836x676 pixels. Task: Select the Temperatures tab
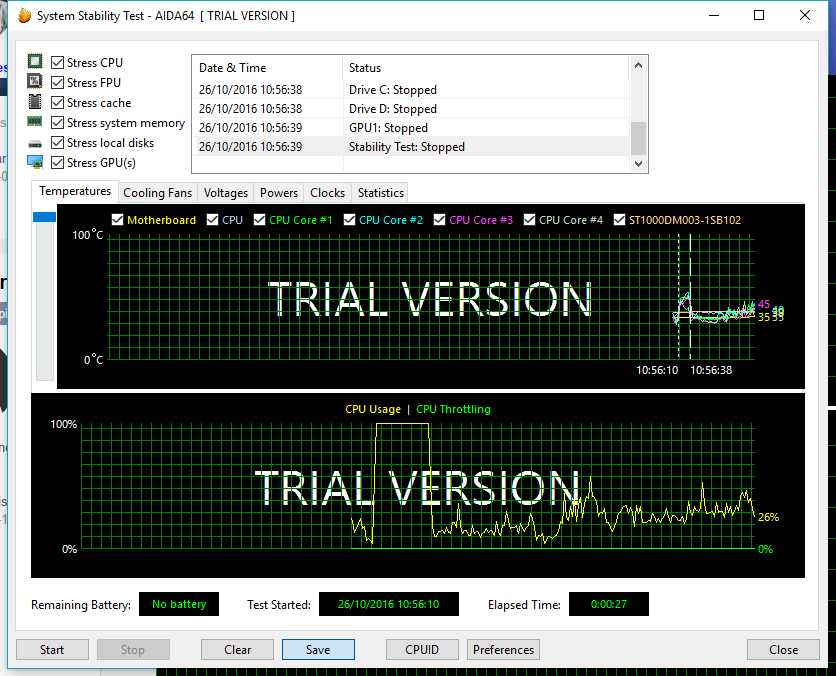tap(75, 191)
